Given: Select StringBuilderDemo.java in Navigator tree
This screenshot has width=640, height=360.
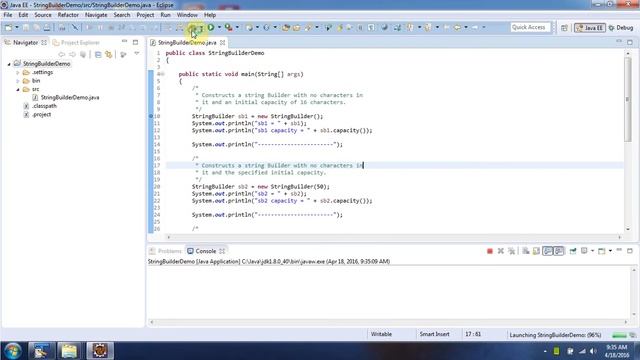Looking at the screenshot, I should tap(70, 98).
